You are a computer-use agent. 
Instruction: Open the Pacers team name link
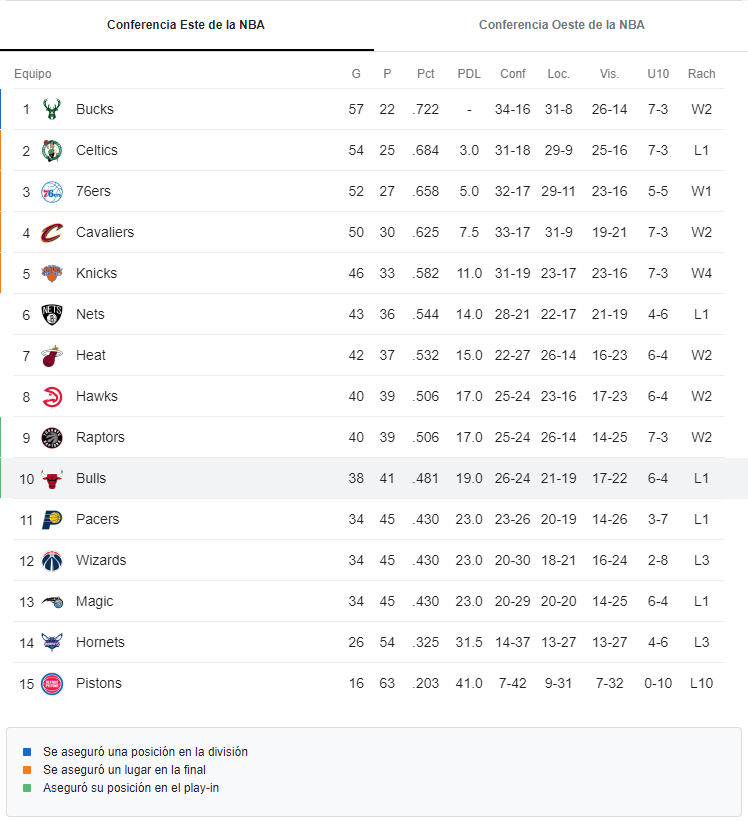pos(97,519)
